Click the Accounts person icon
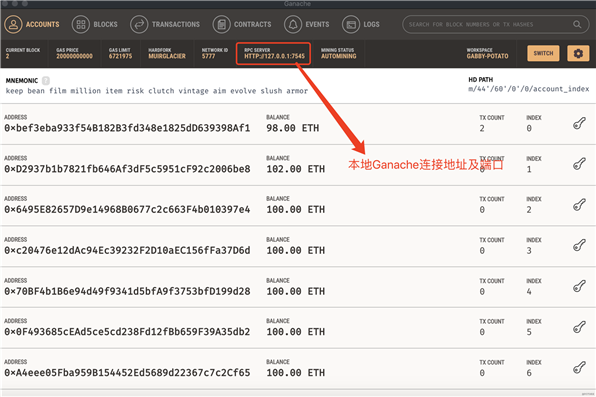This screenshot has height=397, width=596. (x=13, y=24)
